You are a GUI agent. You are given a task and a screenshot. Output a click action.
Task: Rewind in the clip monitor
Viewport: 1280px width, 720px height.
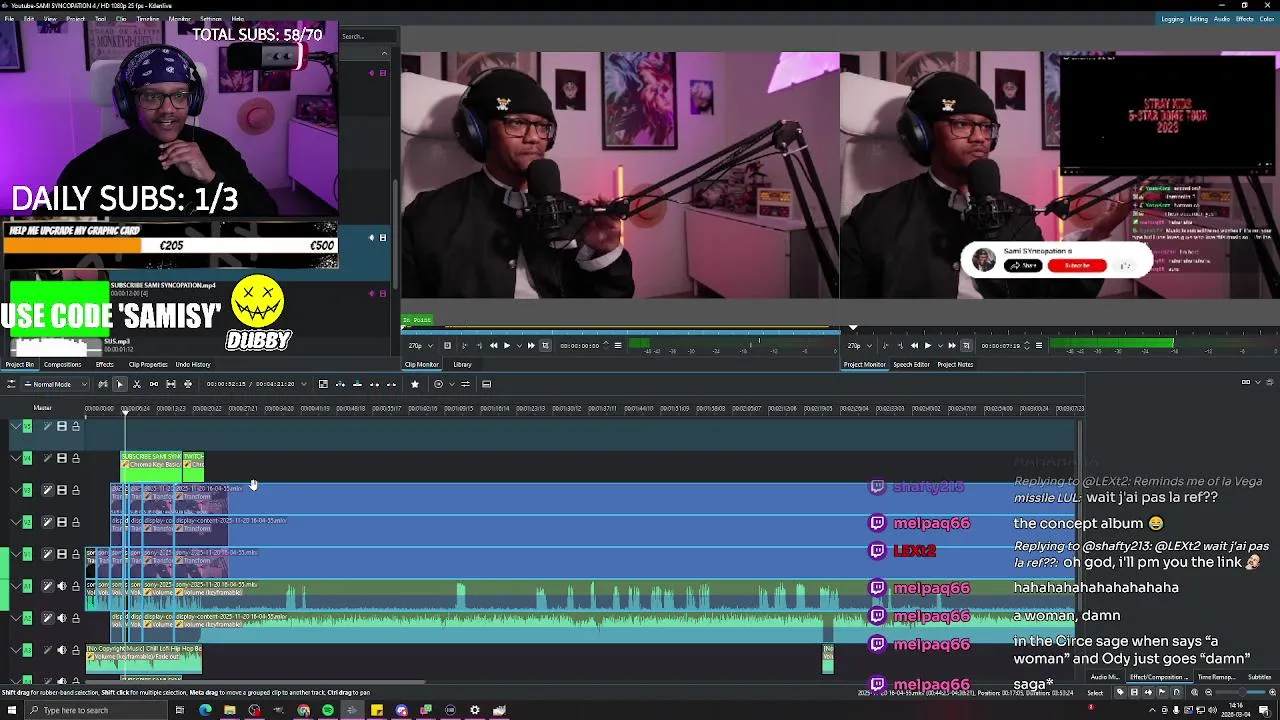tap(493, 346)
